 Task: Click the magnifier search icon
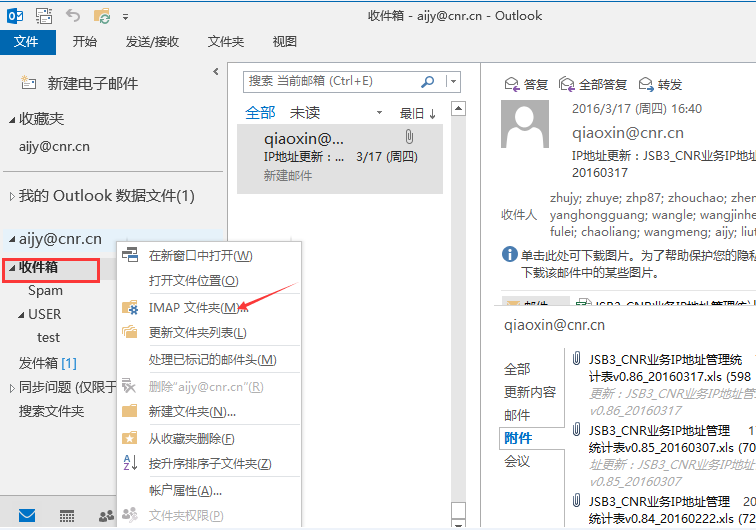point(428,82)
